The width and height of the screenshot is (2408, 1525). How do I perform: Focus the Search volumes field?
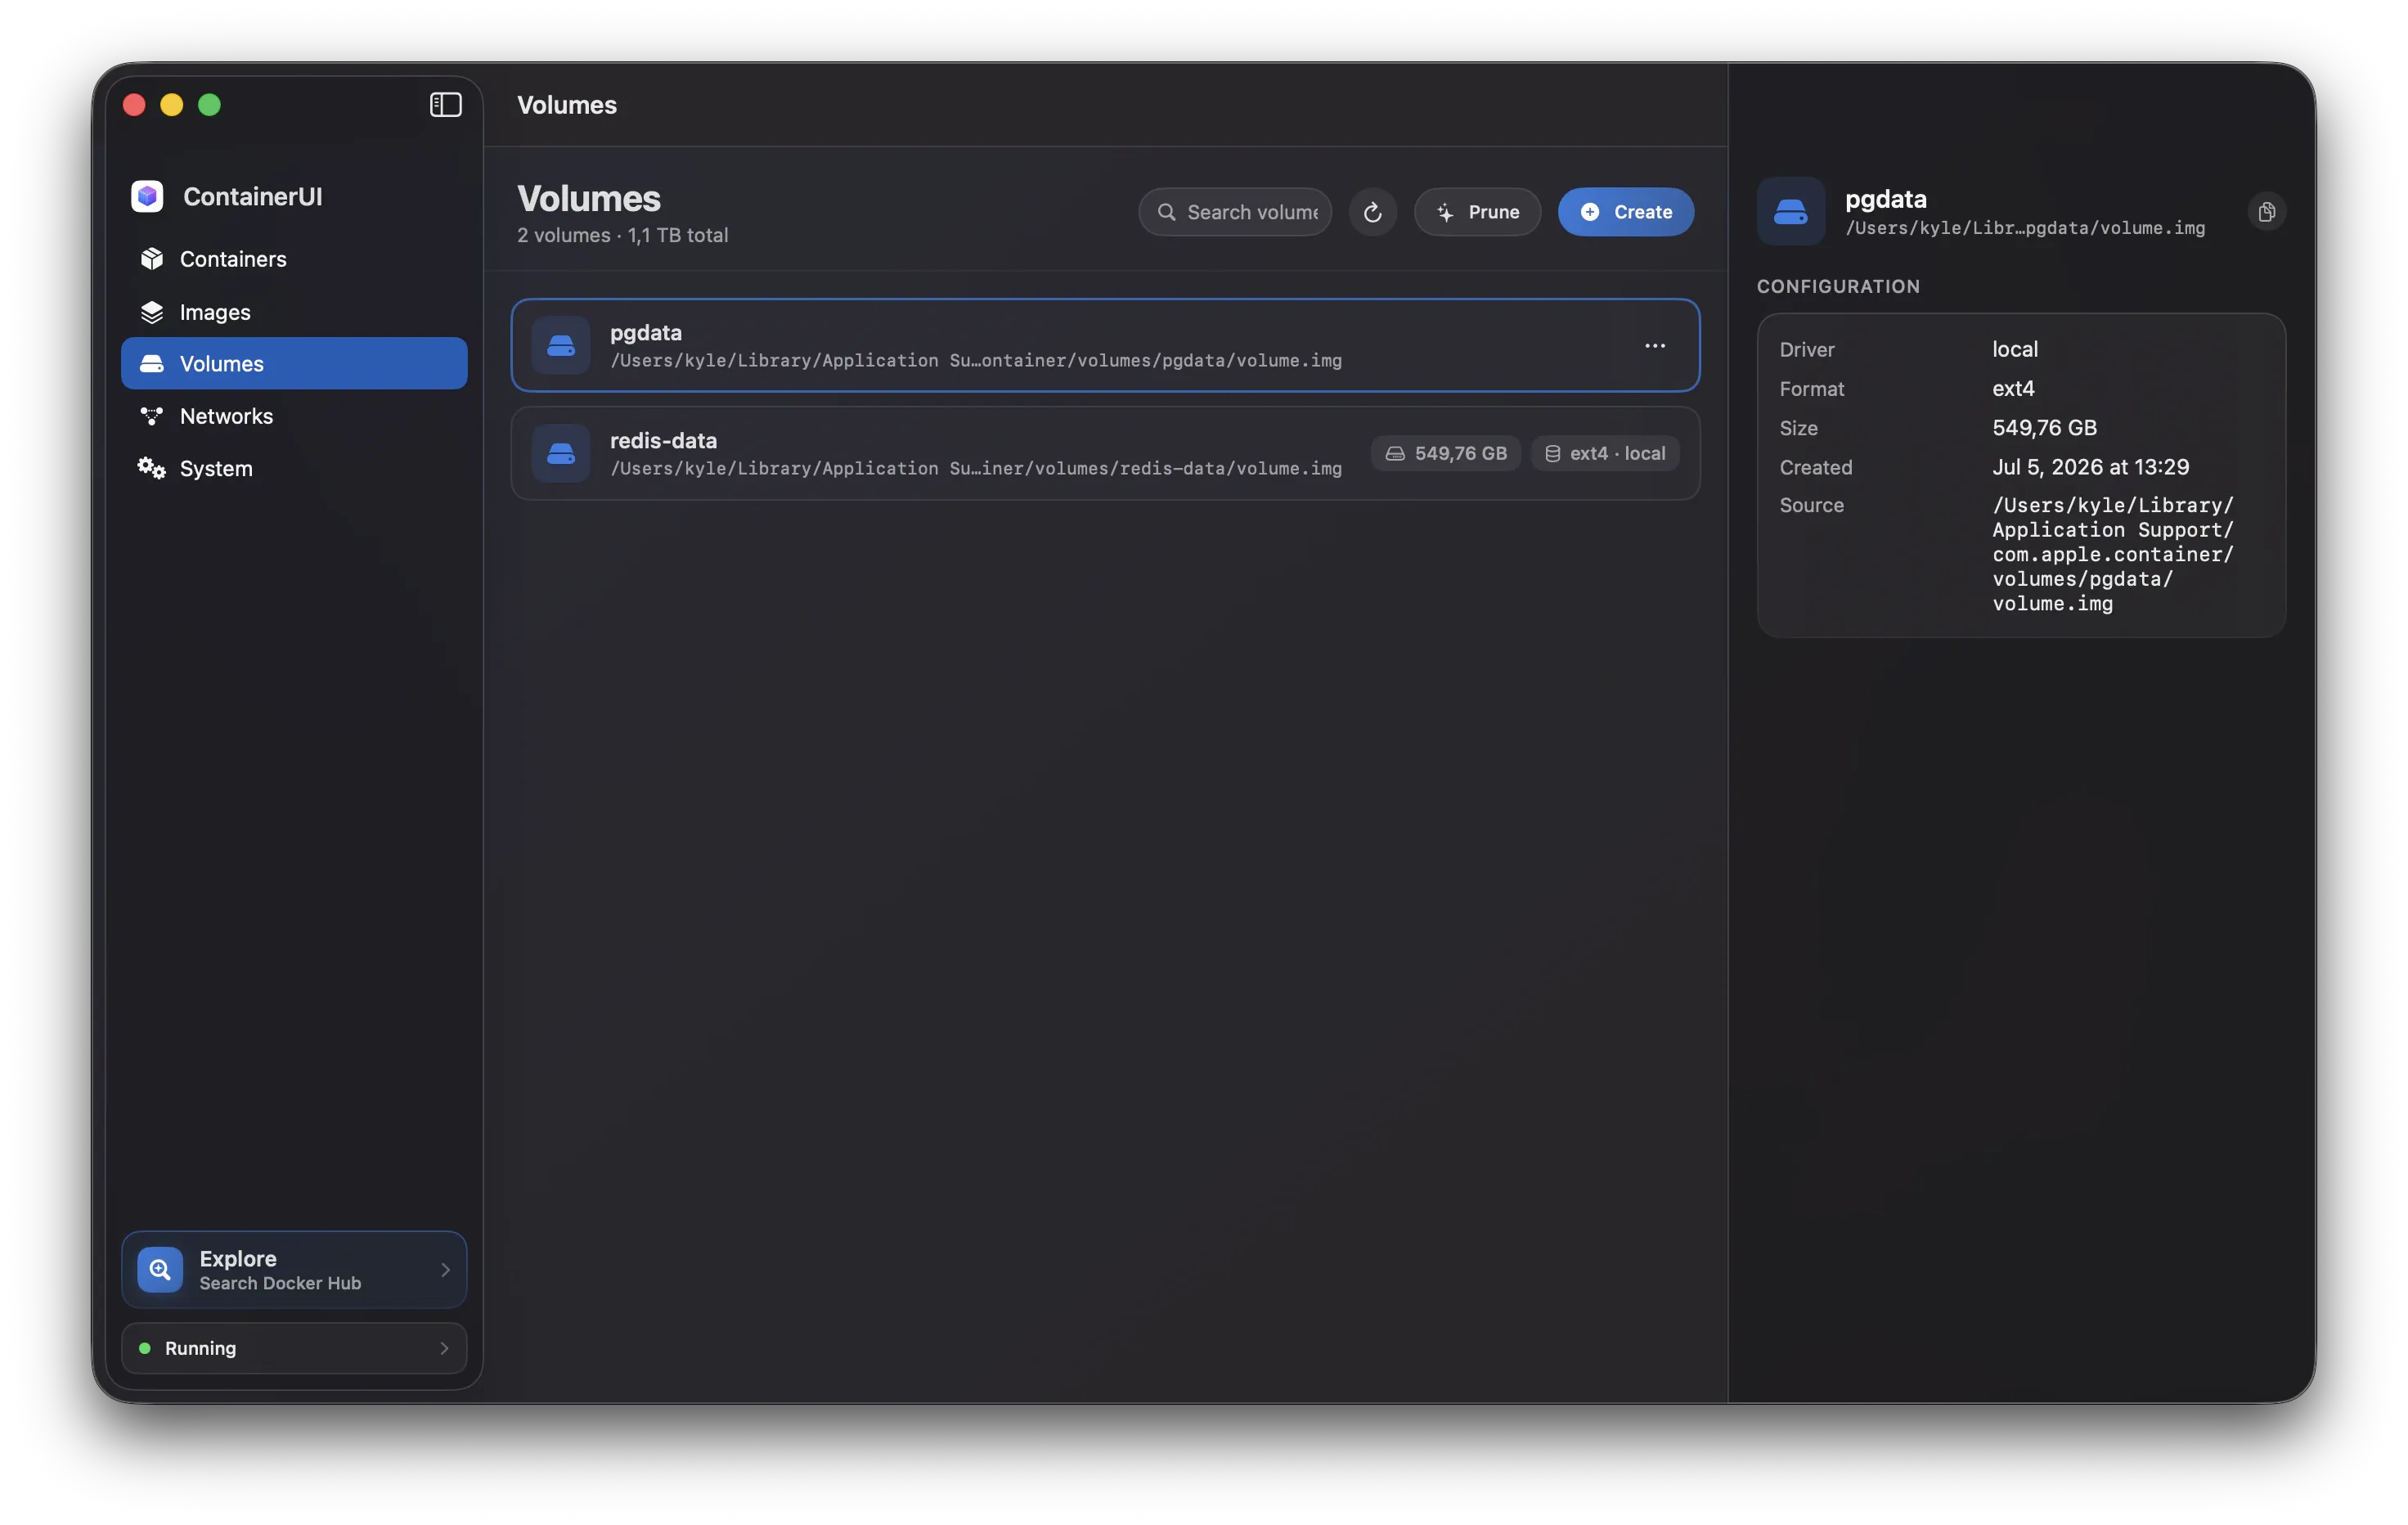point(1235,212)
